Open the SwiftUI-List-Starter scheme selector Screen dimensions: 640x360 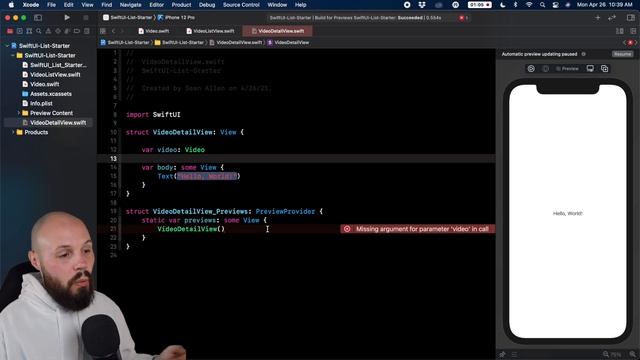(x=127, y=18)
